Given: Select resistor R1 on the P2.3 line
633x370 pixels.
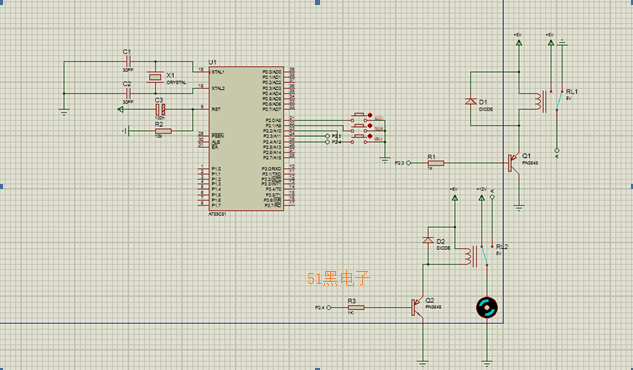Looking at the screenshot, I should coord(436,163).
